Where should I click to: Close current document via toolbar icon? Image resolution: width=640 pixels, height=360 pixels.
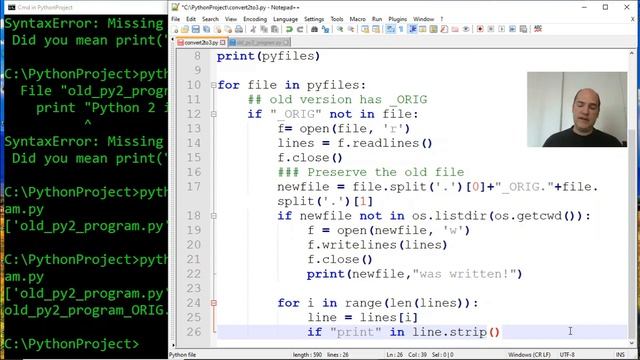218,29
